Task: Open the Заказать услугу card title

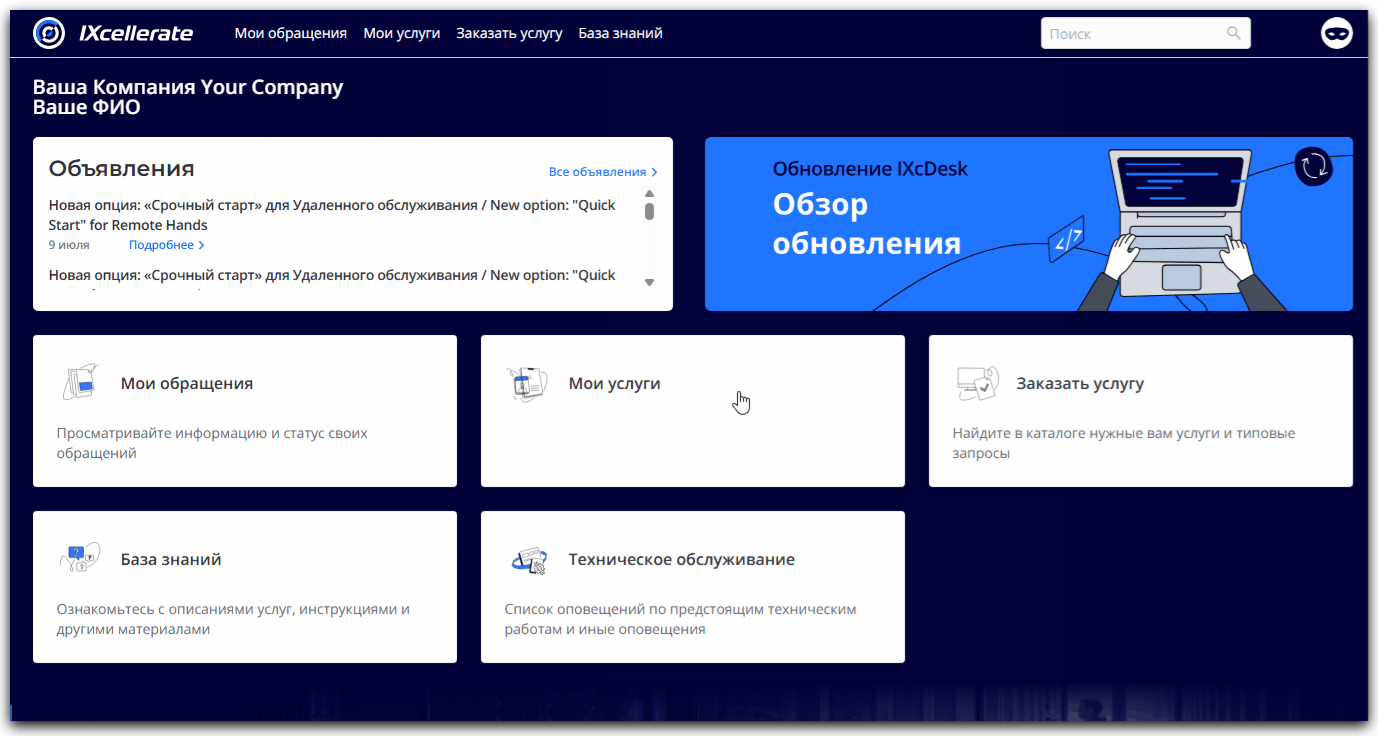Action: [x=1080, y=383]
